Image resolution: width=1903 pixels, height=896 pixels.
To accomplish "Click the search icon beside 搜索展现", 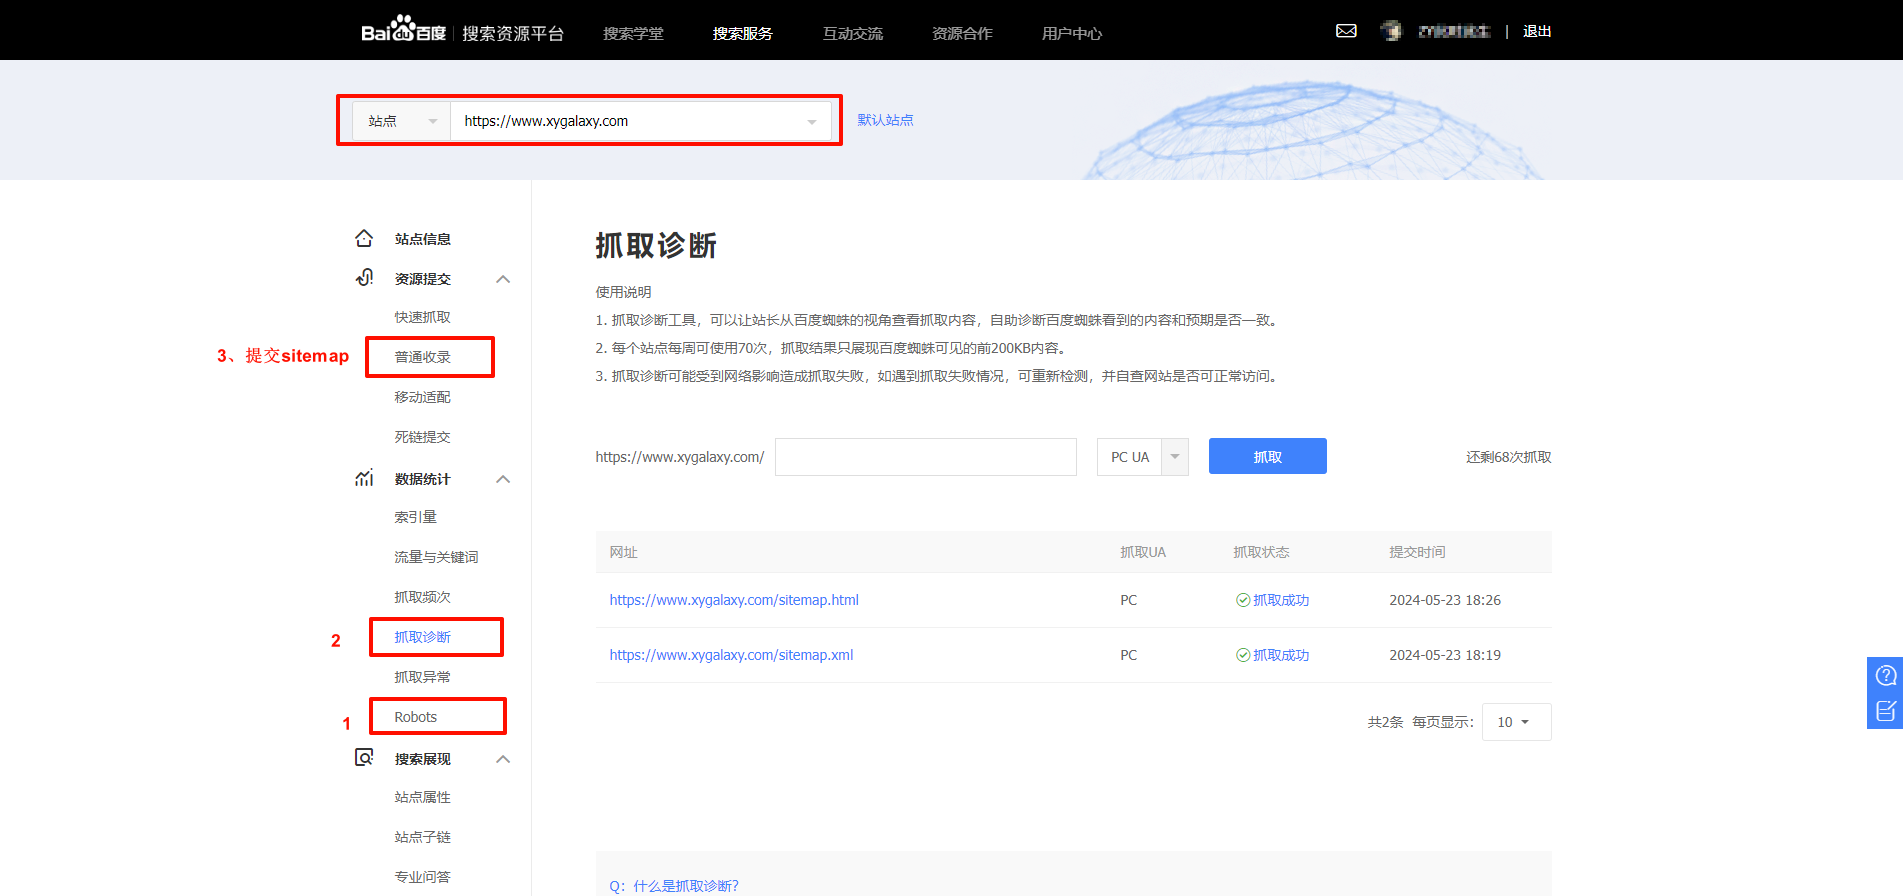I will (x=364, y=758).
